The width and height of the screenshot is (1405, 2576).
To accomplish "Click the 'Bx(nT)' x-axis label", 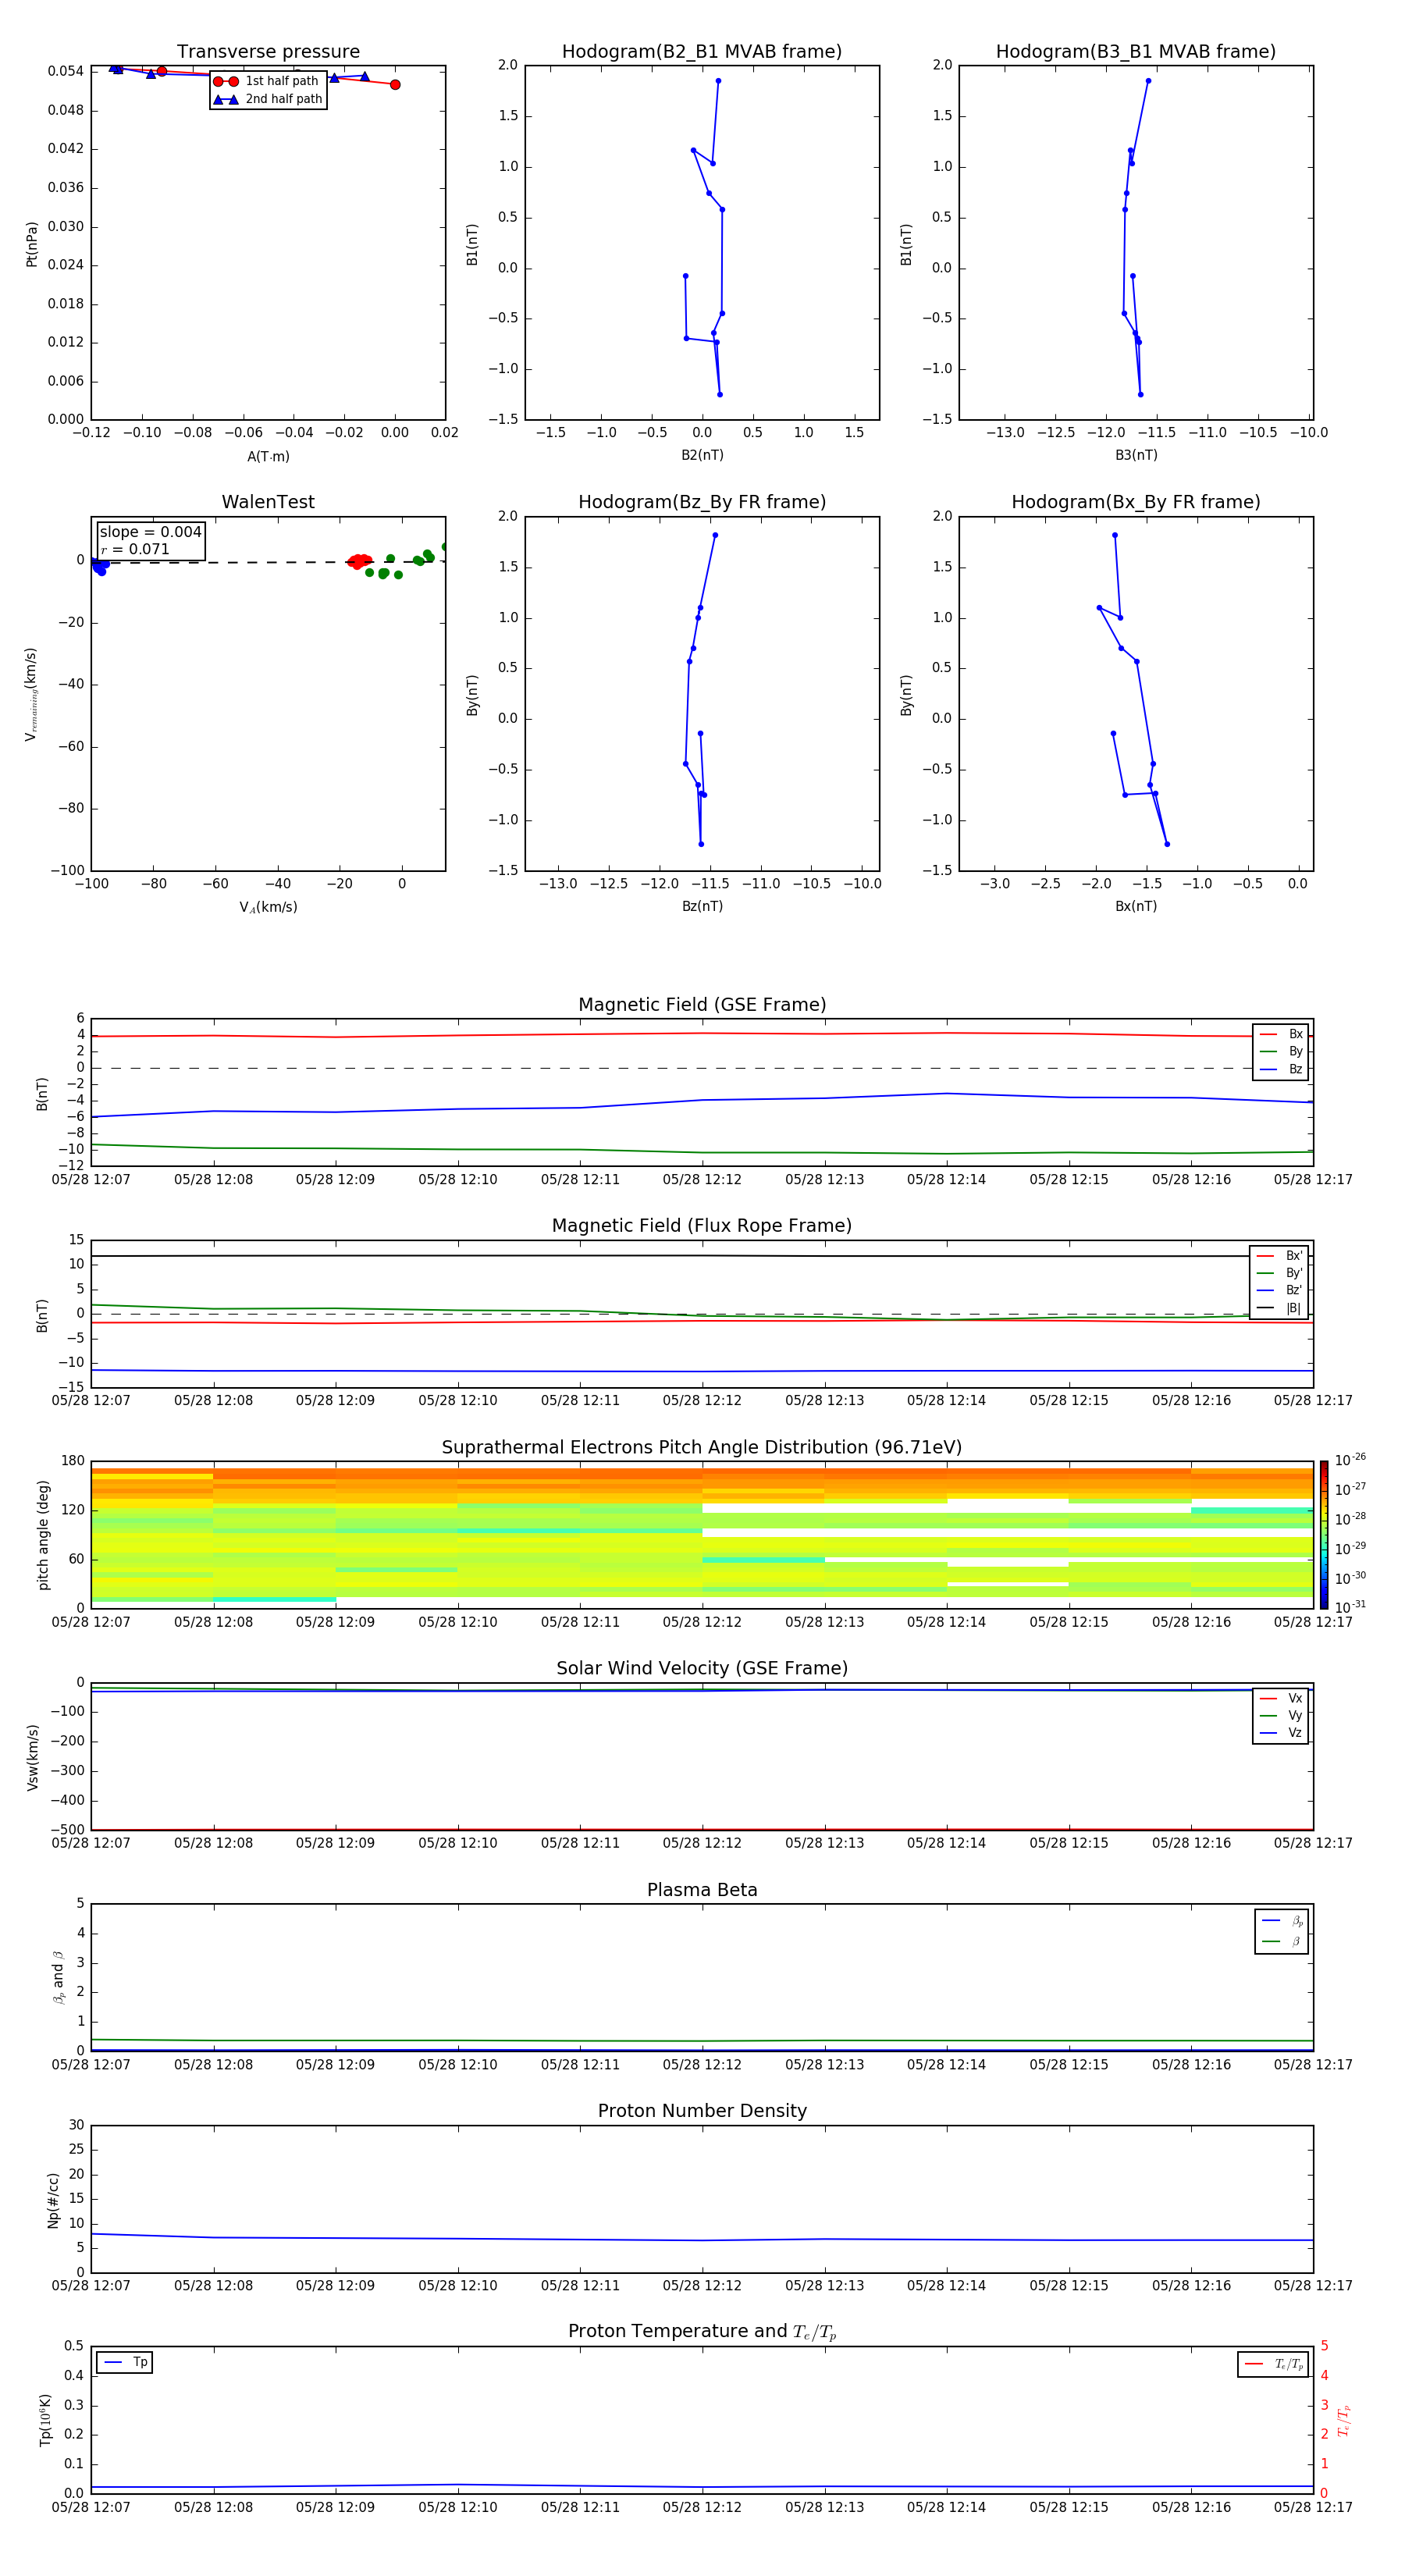I will coord(1136,906).
